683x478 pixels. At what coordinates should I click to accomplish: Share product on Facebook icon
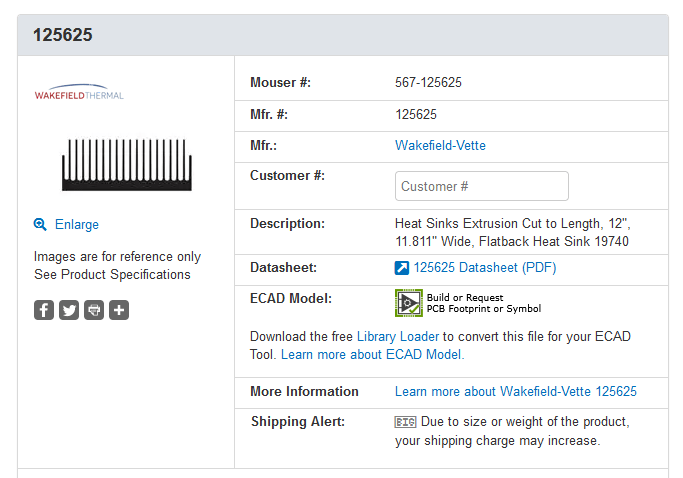pos(44,310)
